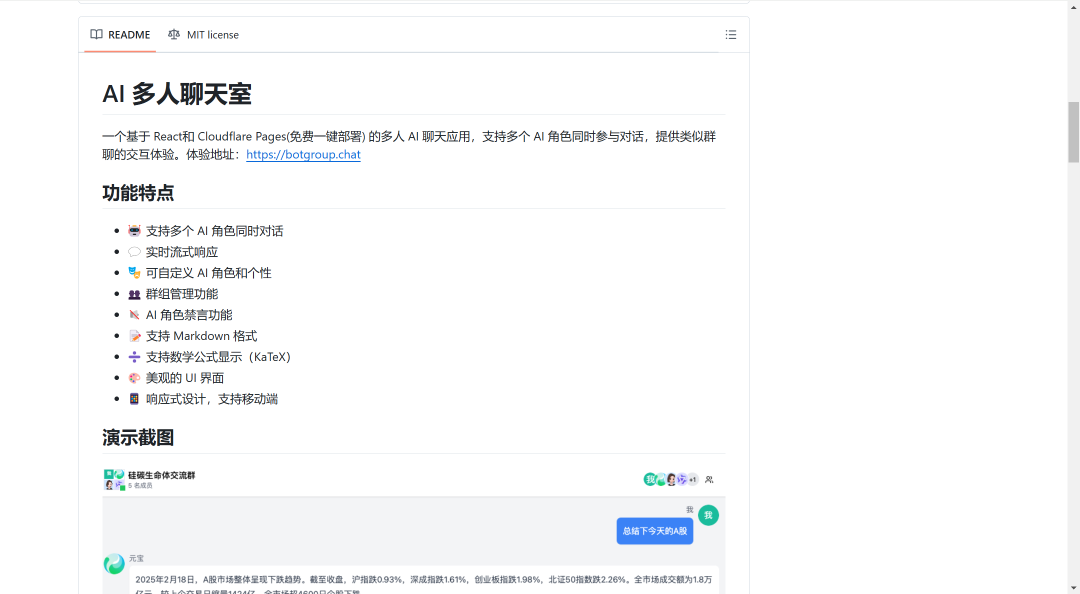Click the page vertical scrollbar thumb
Screen dimensions: 1080x594
tap(1074, 132)
